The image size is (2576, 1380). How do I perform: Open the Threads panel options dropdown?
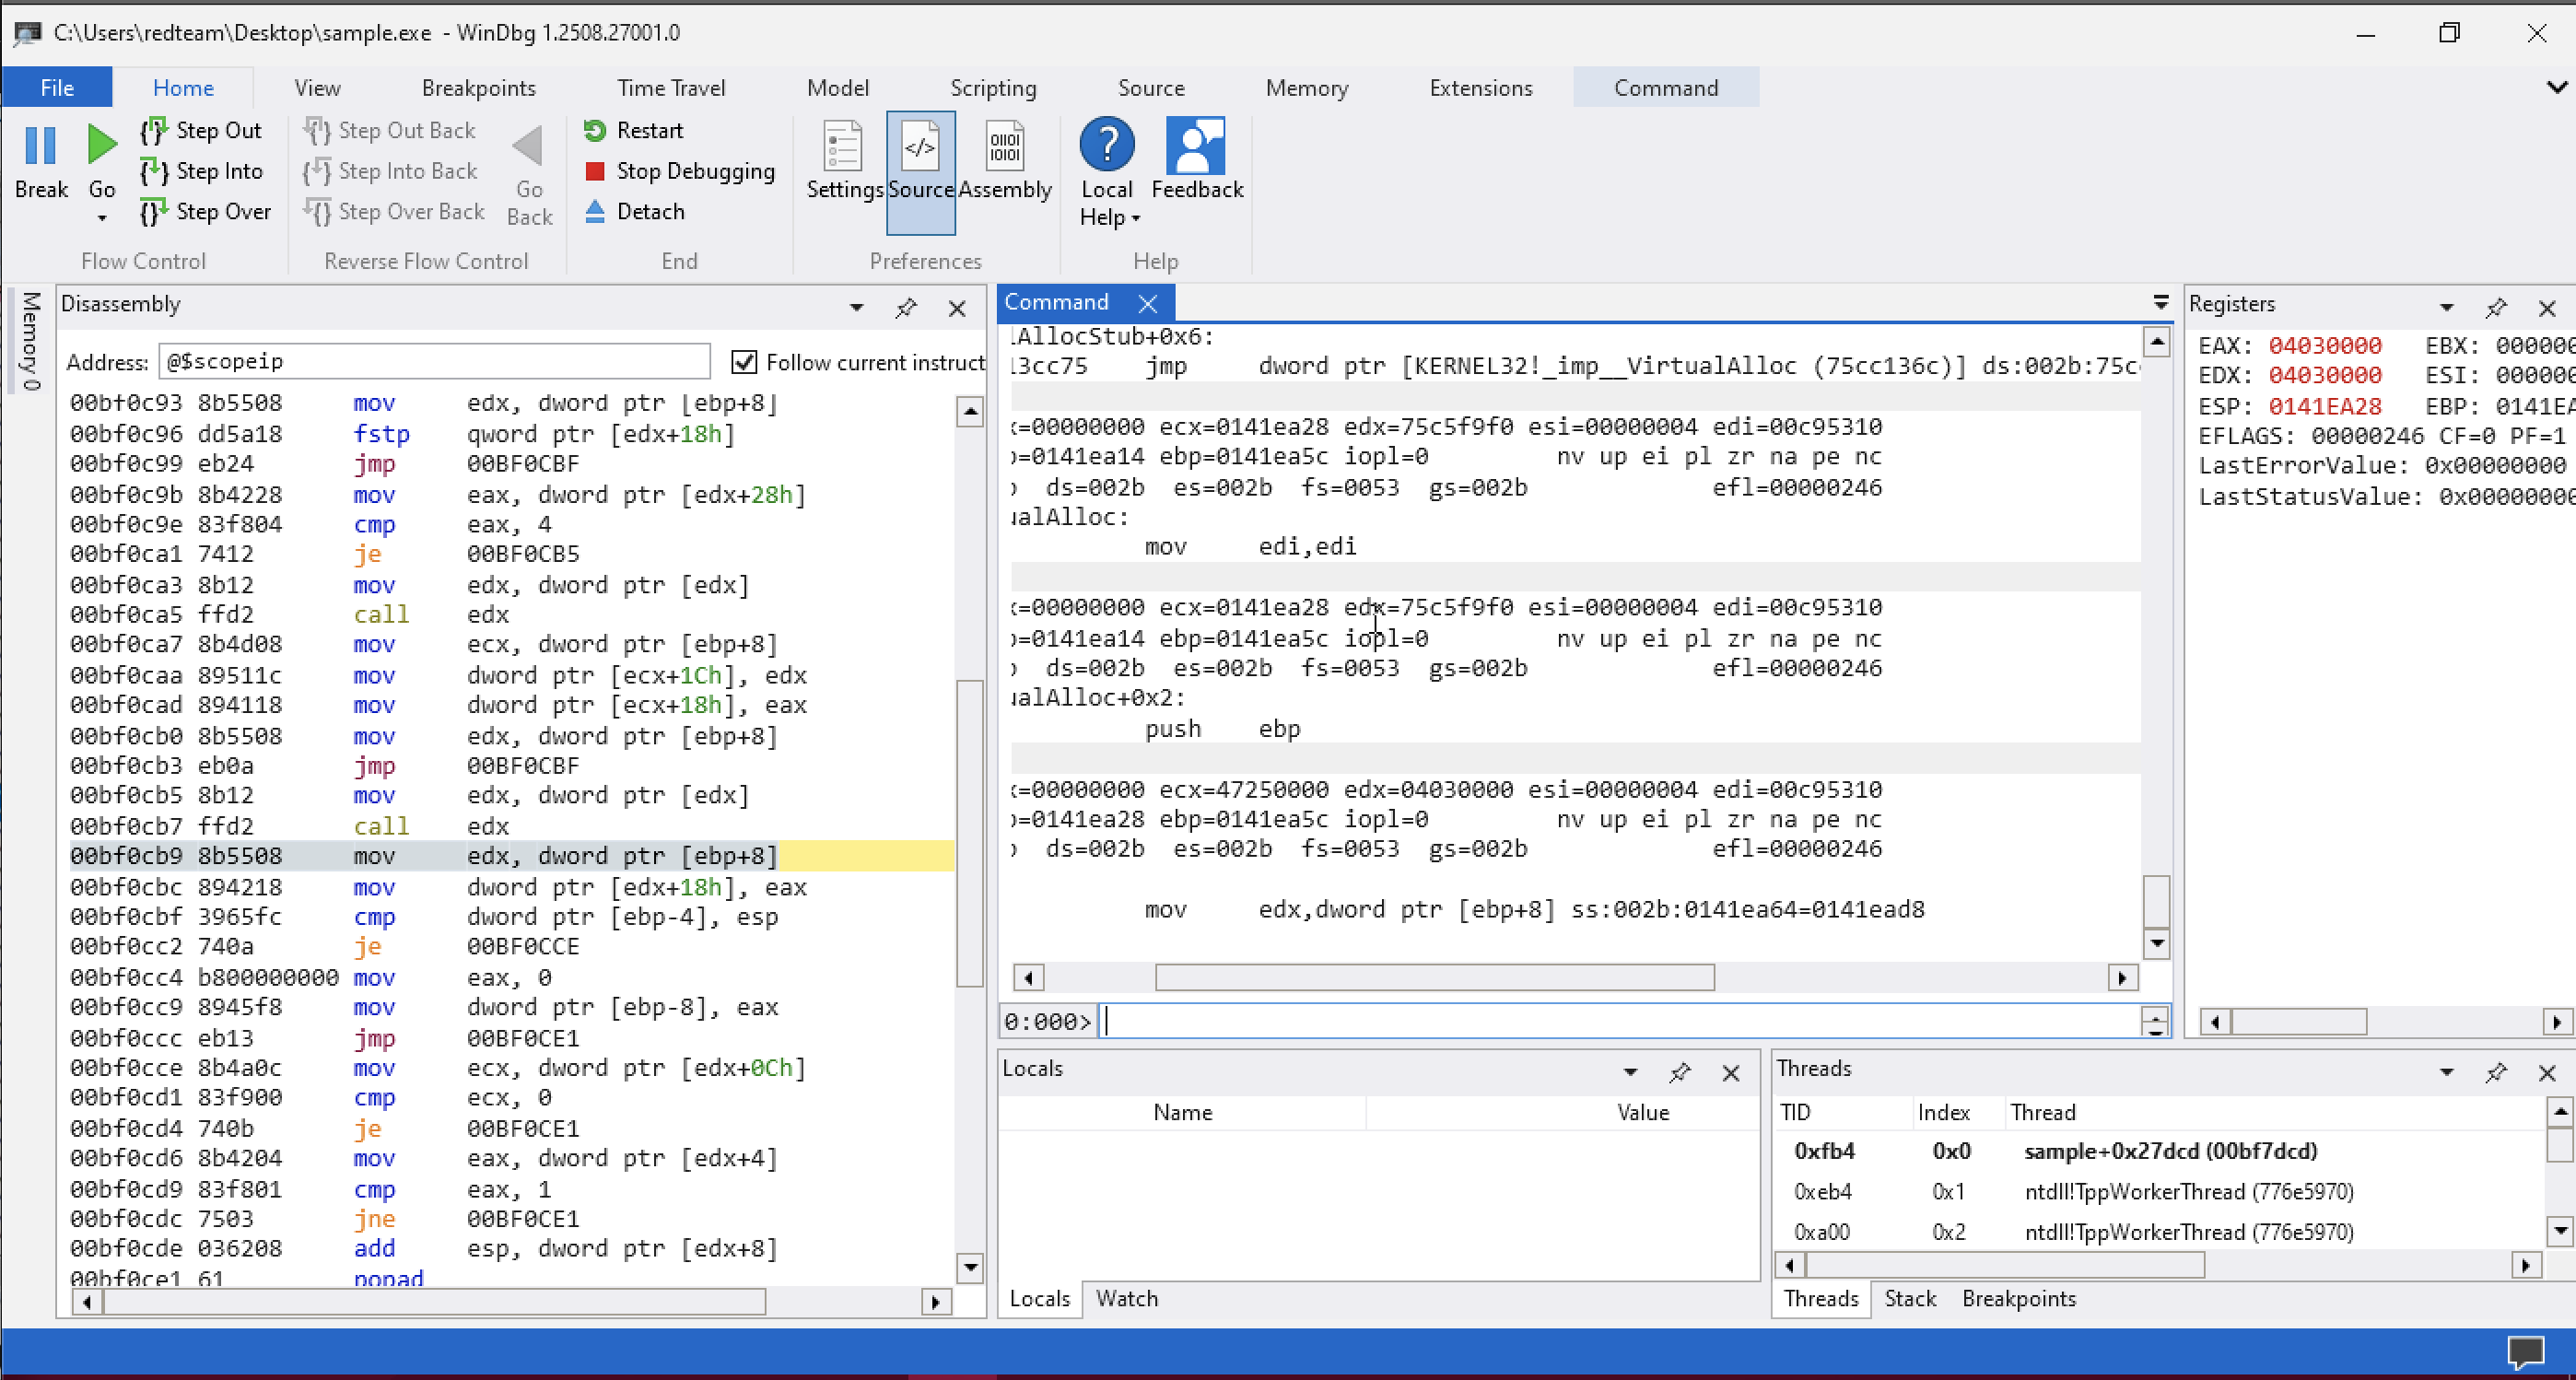click(2446, 1072)
